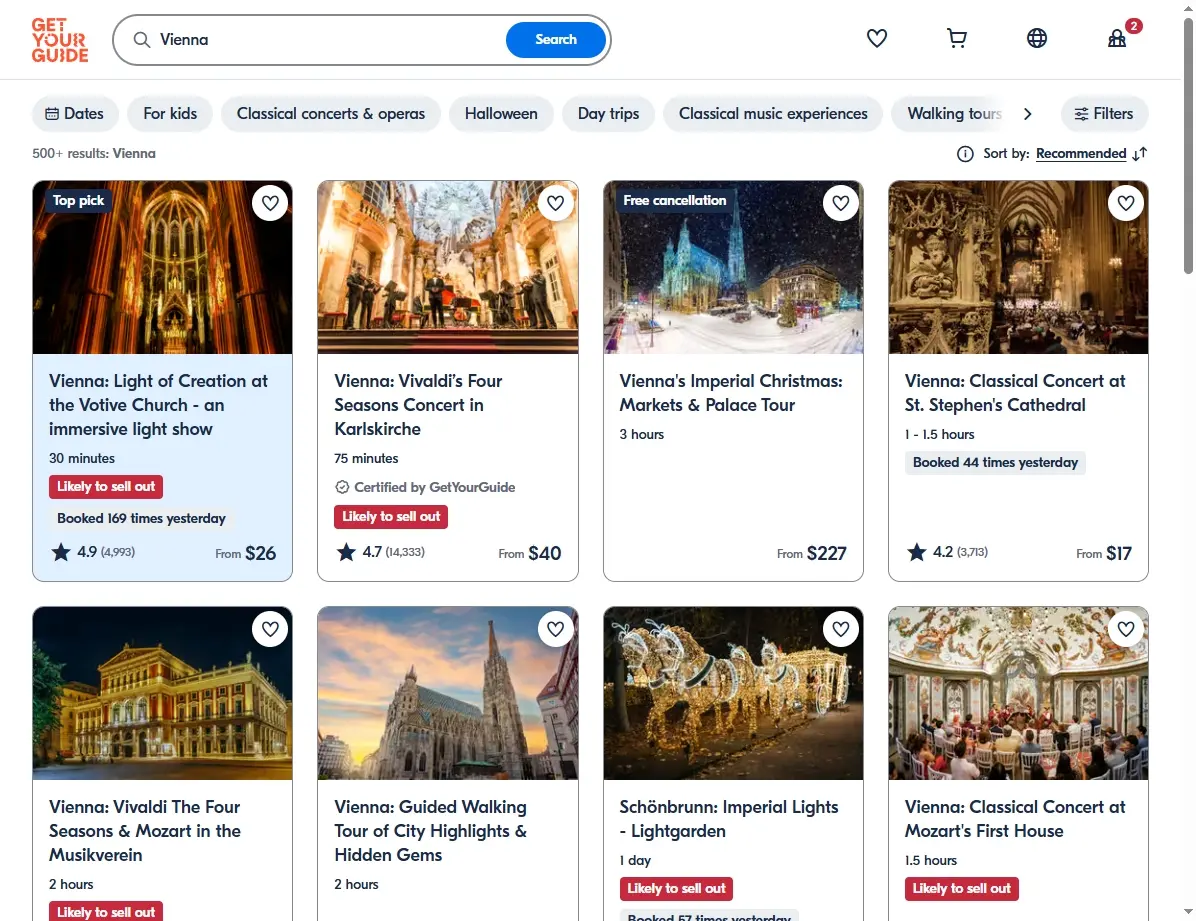Click the rating star on St. Stephen's concert card
This screenshot has width=1196, height=921.
click(x=917, y=552)
